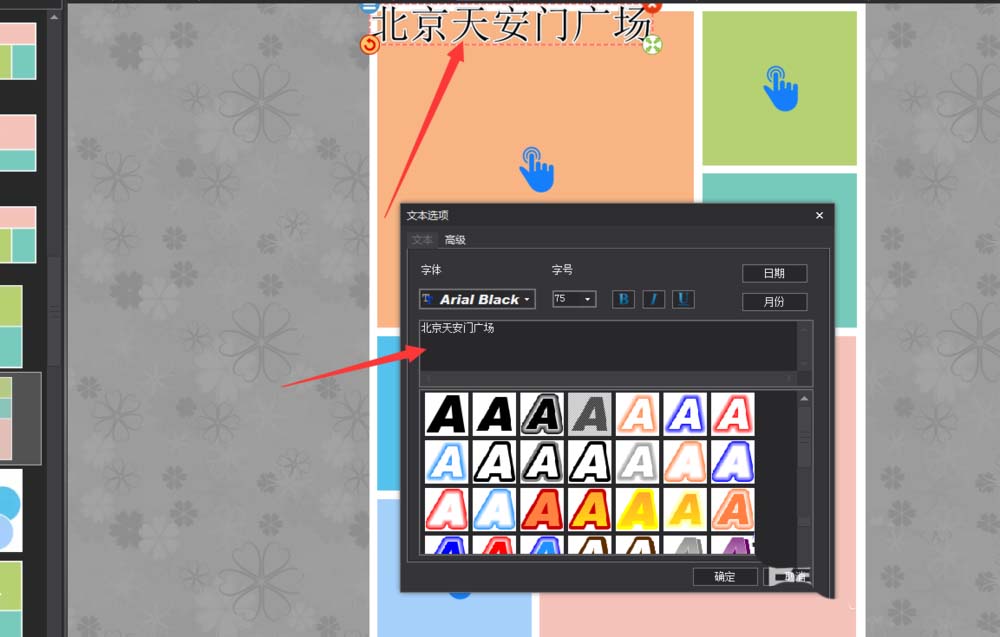The width and height of the screenshot is (1000, 637).
Task: Toggle bold text formatting
Action: (623, 299)
